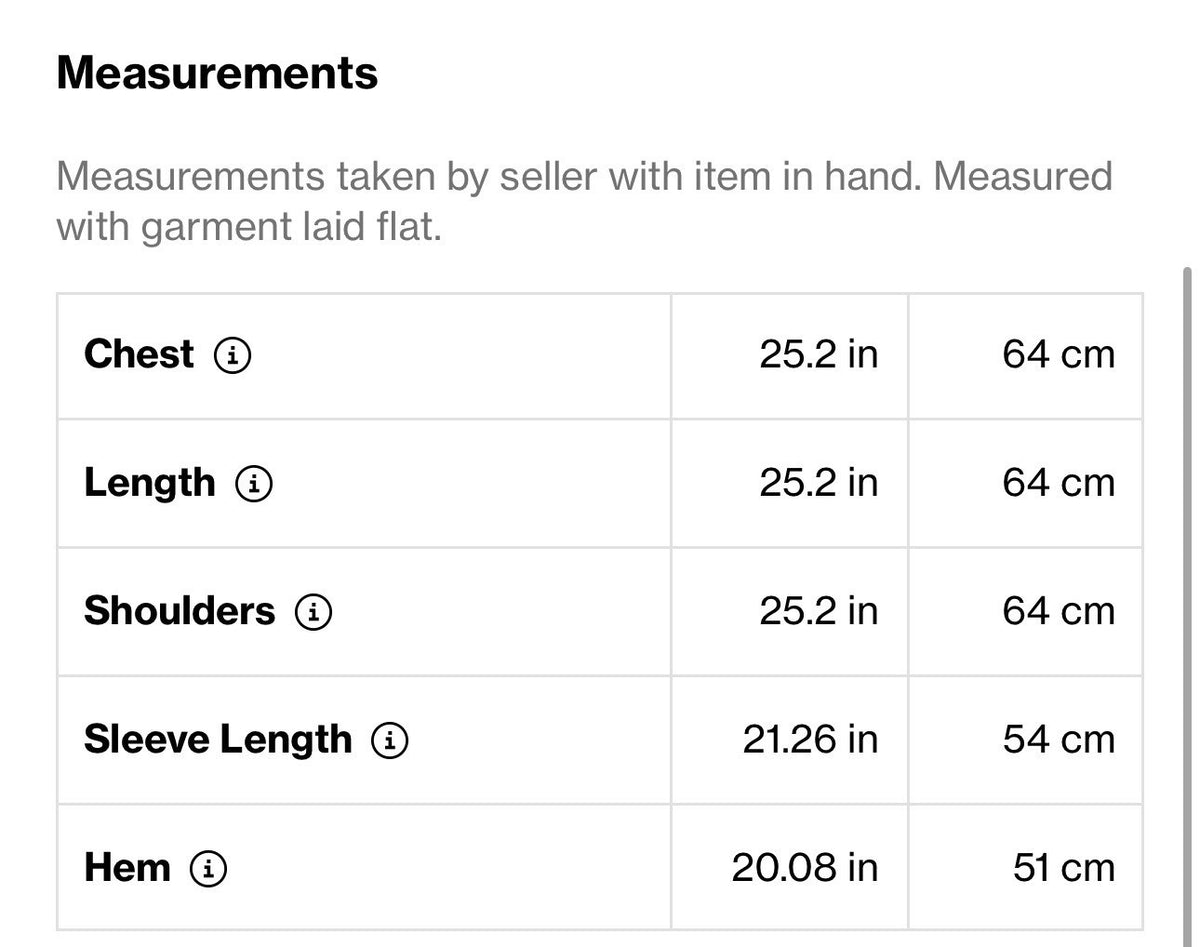Open the info icon next to Sleeve Length

click(390, 741)
